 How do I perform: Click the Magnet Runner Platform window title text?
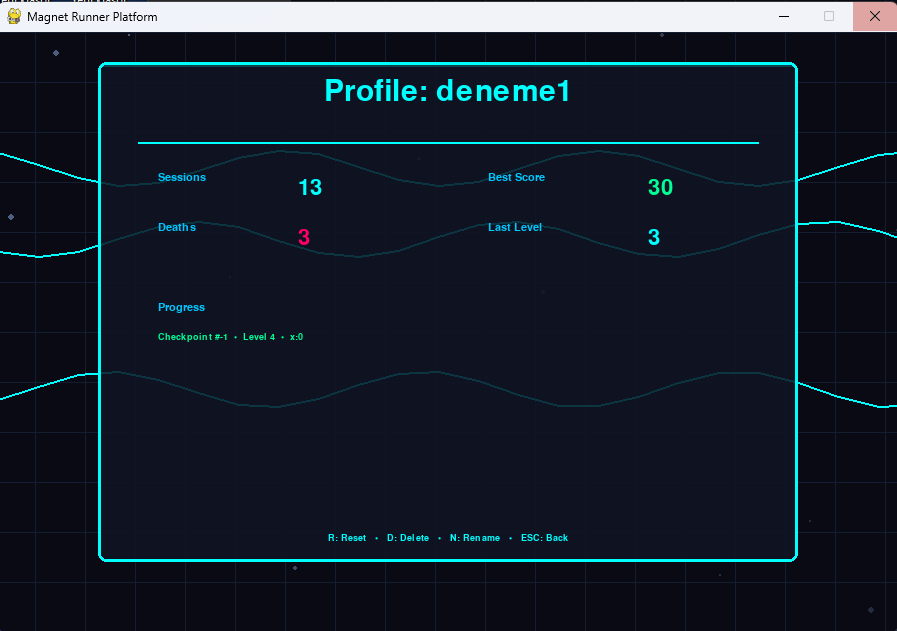tap(92, 17)
